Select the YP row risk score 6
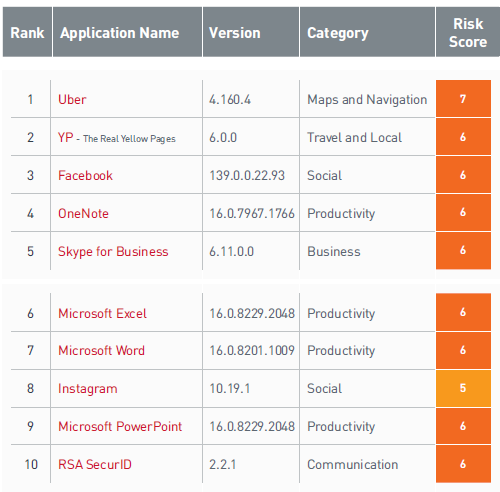Screen dimensions: 500x492 click(463, 137)
